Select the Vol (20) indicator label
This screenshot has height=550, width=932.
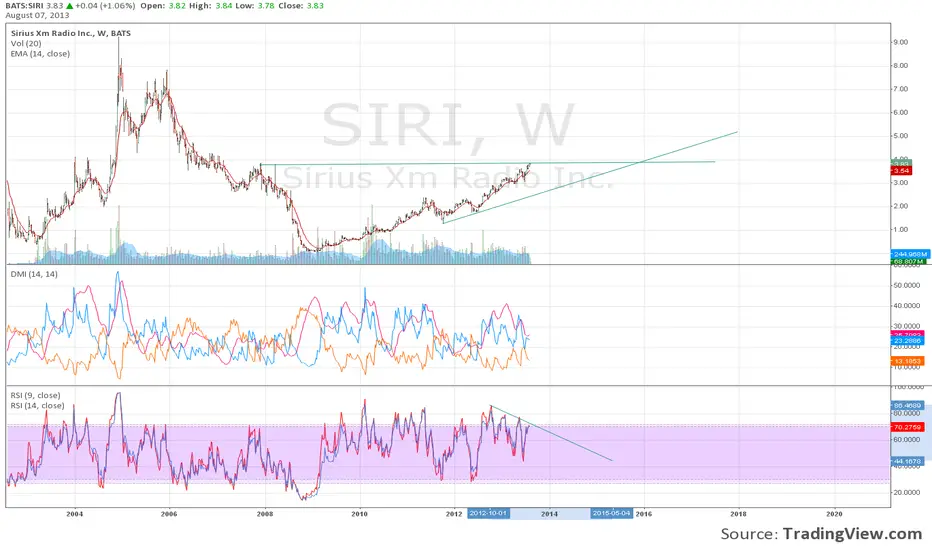coord(26,43)
